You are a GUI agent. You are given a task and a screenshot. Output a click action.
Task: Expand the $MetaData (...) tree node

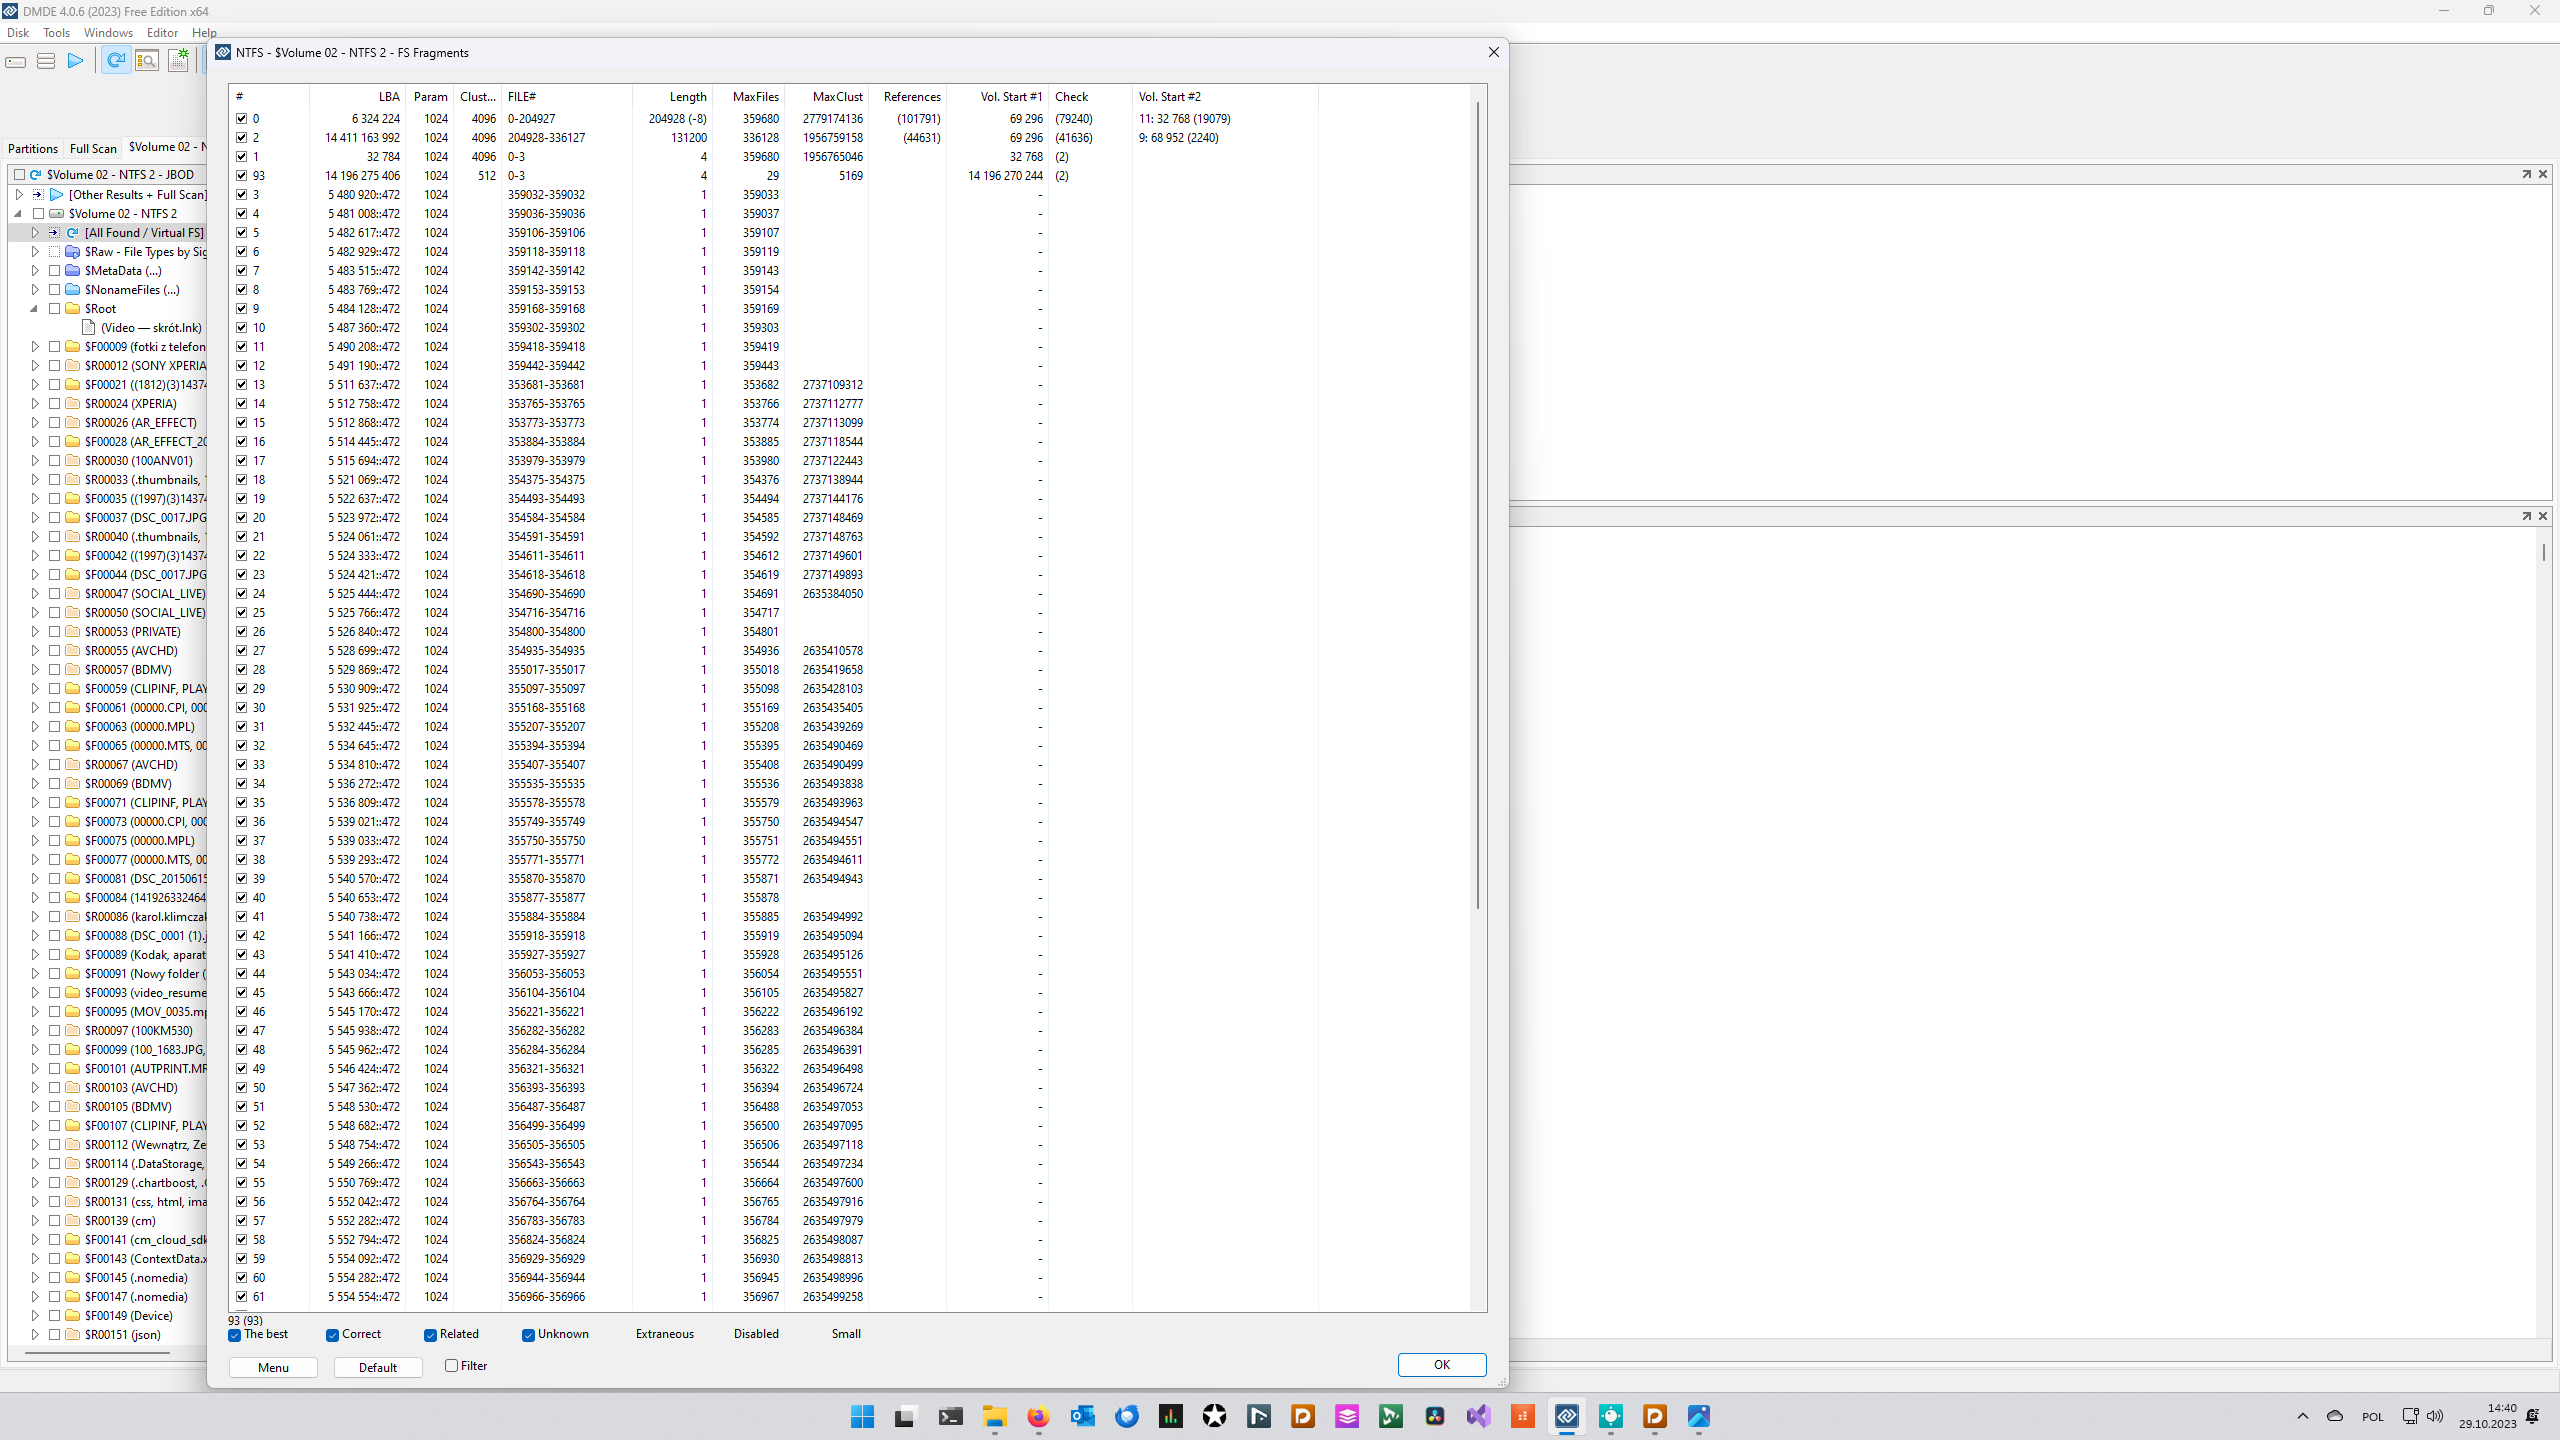pos(34,271)
